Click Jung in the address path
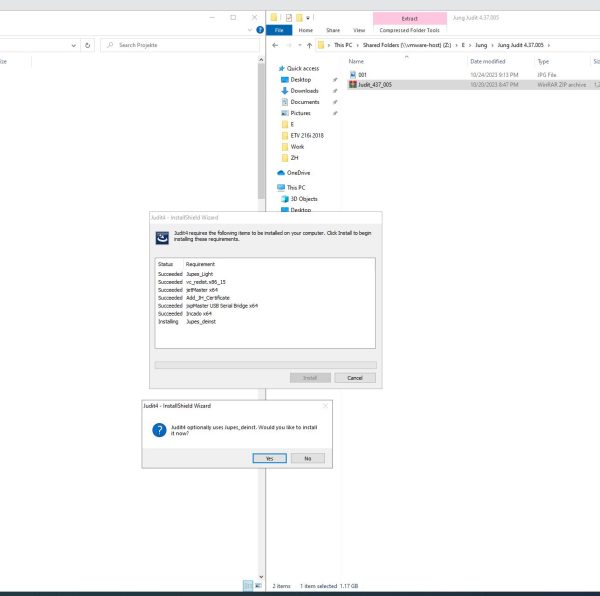The width and height of the screenshot is (600, 596). pos(481,45)
